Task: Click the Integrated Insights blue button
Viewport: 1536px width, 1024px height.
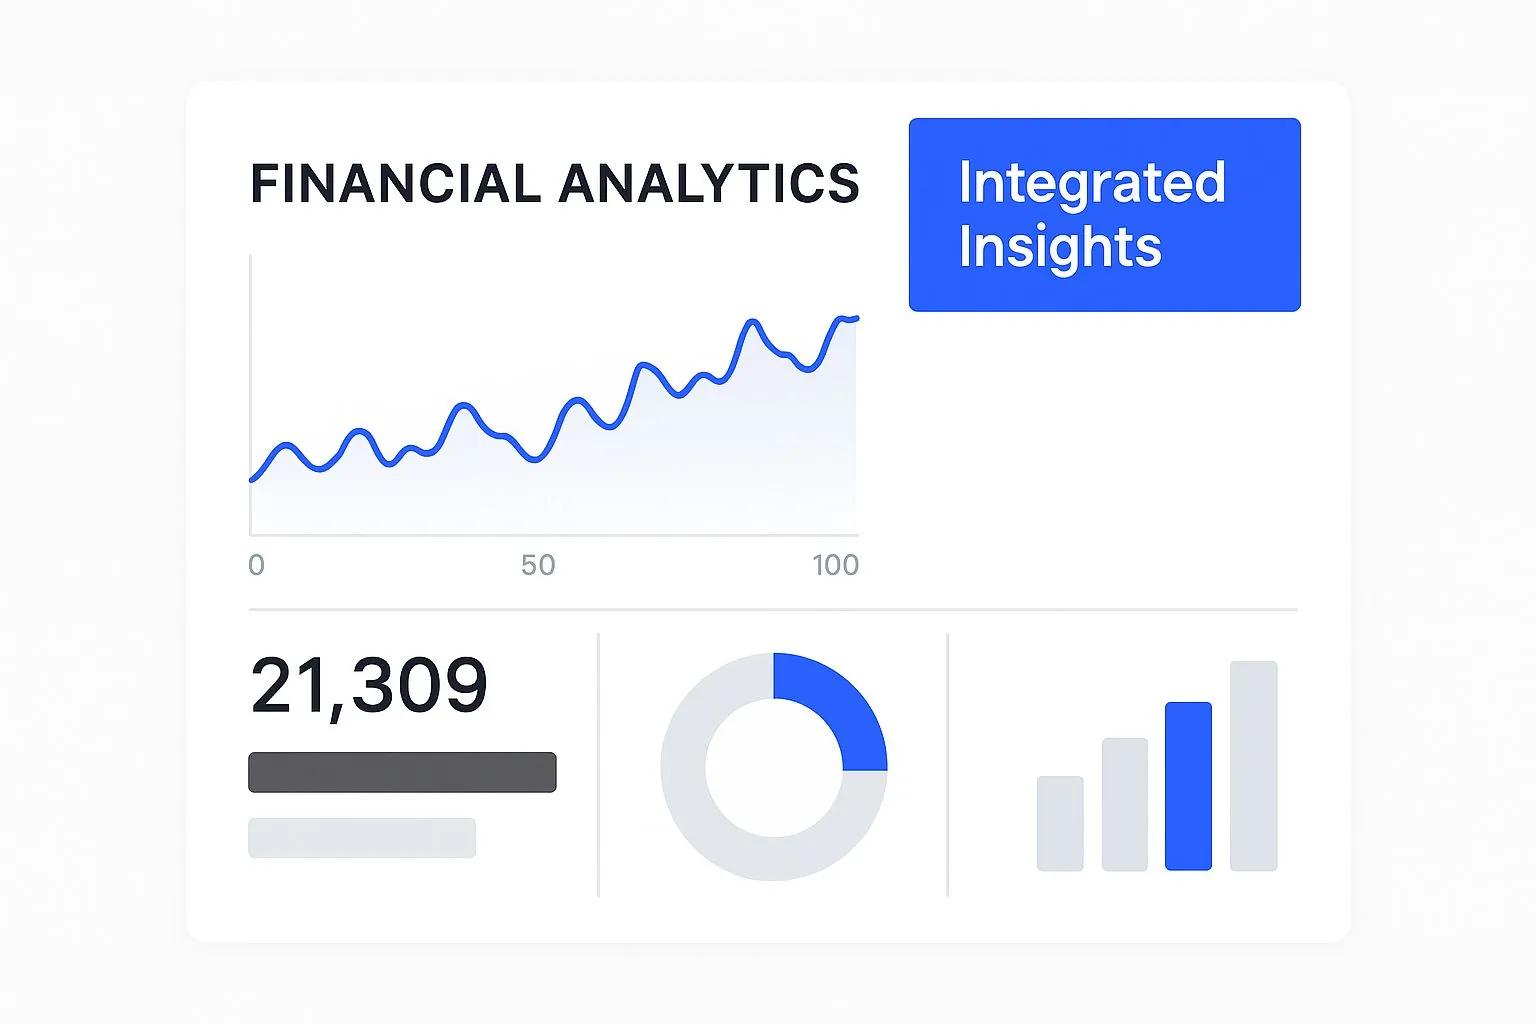Action: point(1104,214)
